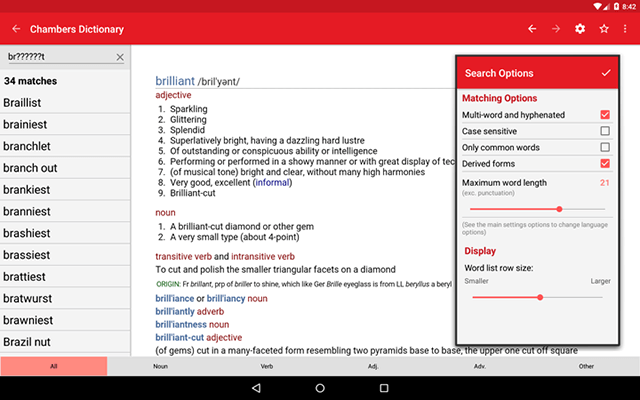
Task: Clear the search field with the X
Action: click(x=120, y=57)
